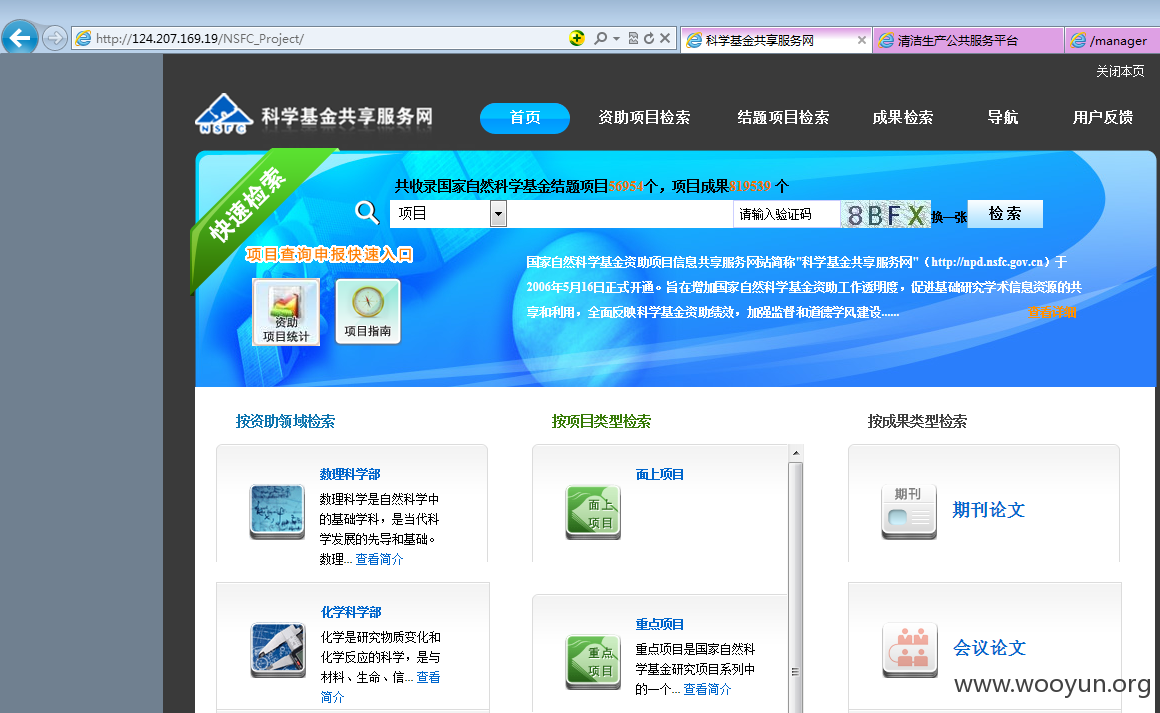Click the 按成果类型检索 heading
This screenshot has width=1160, height=713.
tap(917, 421)
